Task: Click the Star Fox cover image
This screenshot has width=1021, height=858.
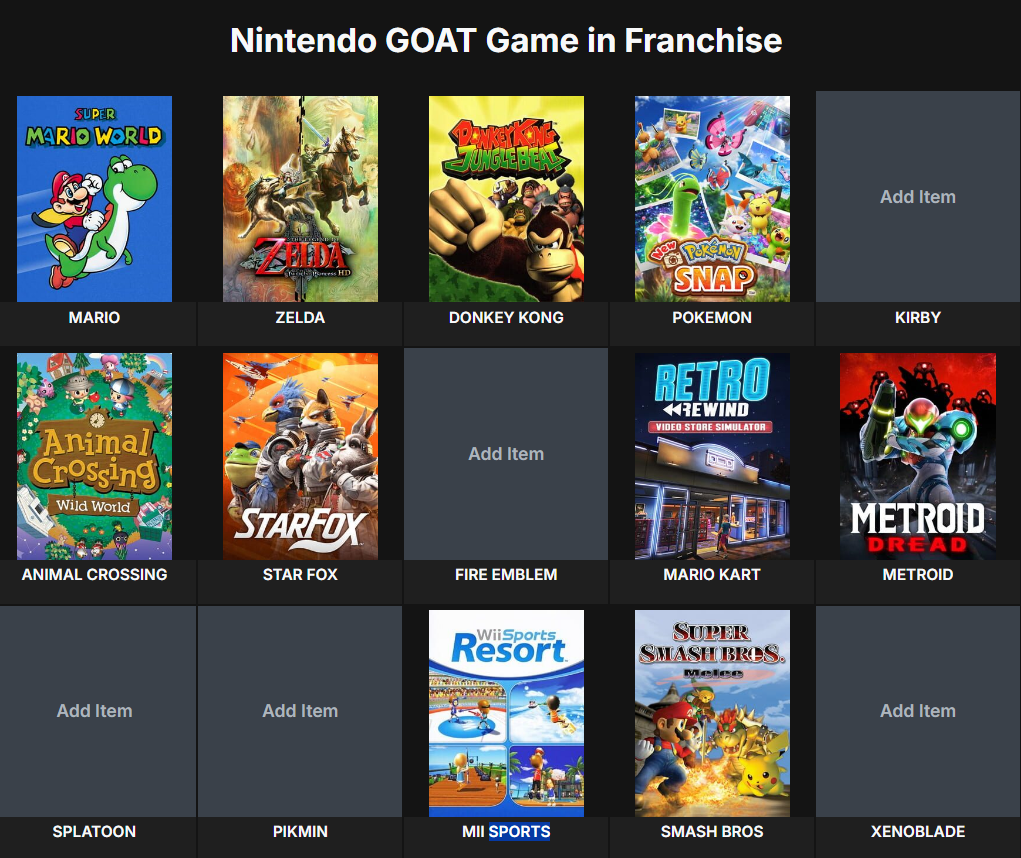Action: point(300,456)
